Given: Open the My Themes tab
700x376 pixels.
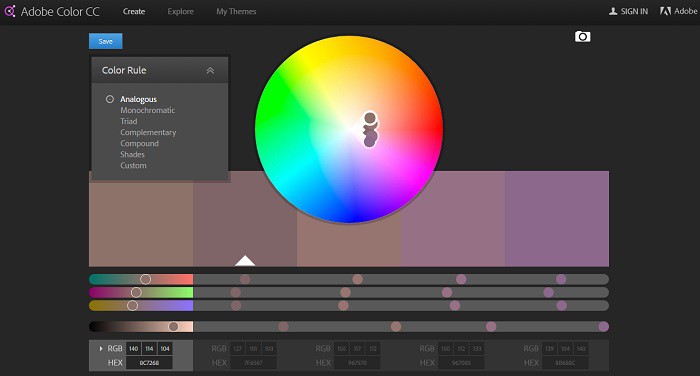Looking at the screenshot, I should click(x=236, y=12).
